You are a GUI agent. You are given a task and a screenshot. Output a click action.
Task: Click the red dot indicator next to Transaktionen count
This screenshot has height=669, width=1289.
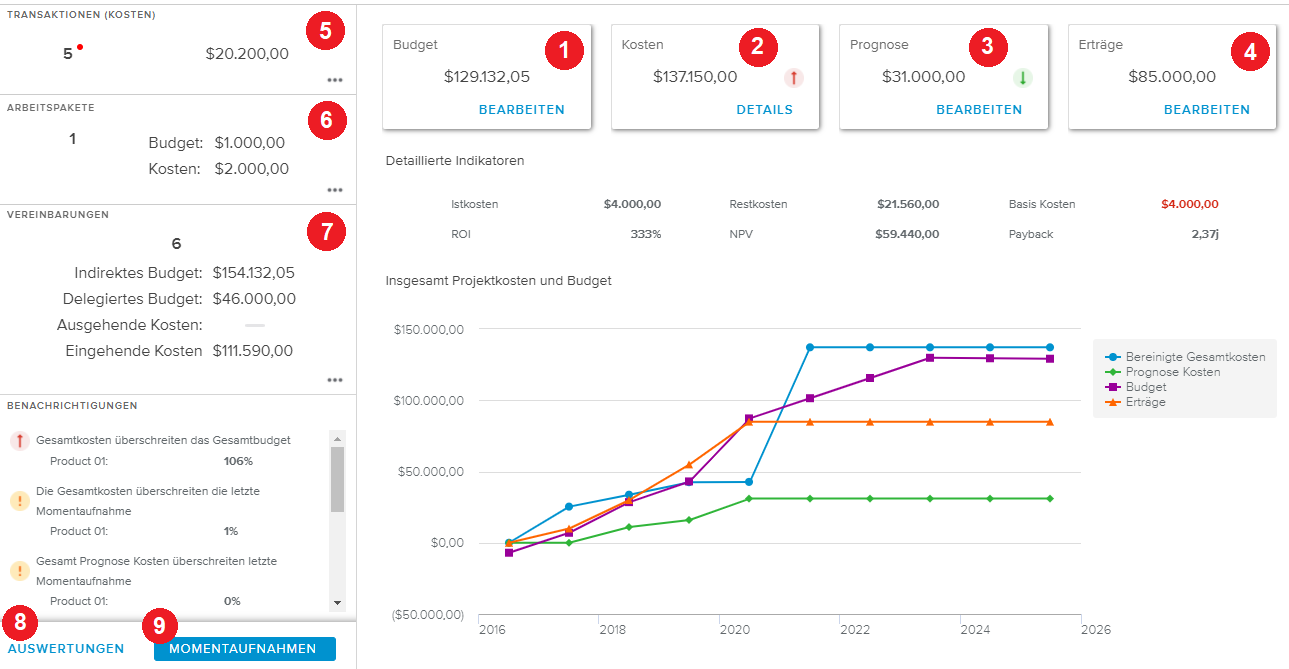[x=80, y=47]
